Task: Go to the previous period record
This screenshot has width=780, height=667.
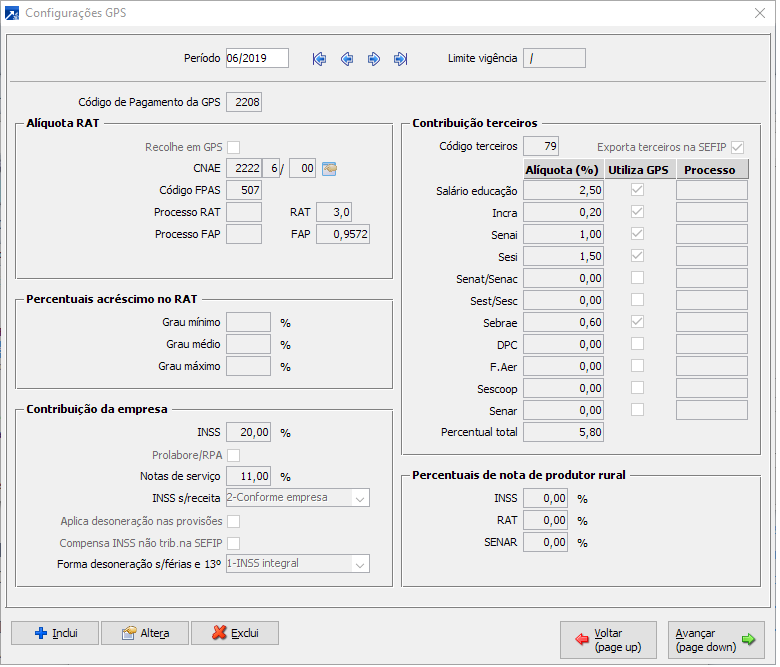Action: point(347,59)
